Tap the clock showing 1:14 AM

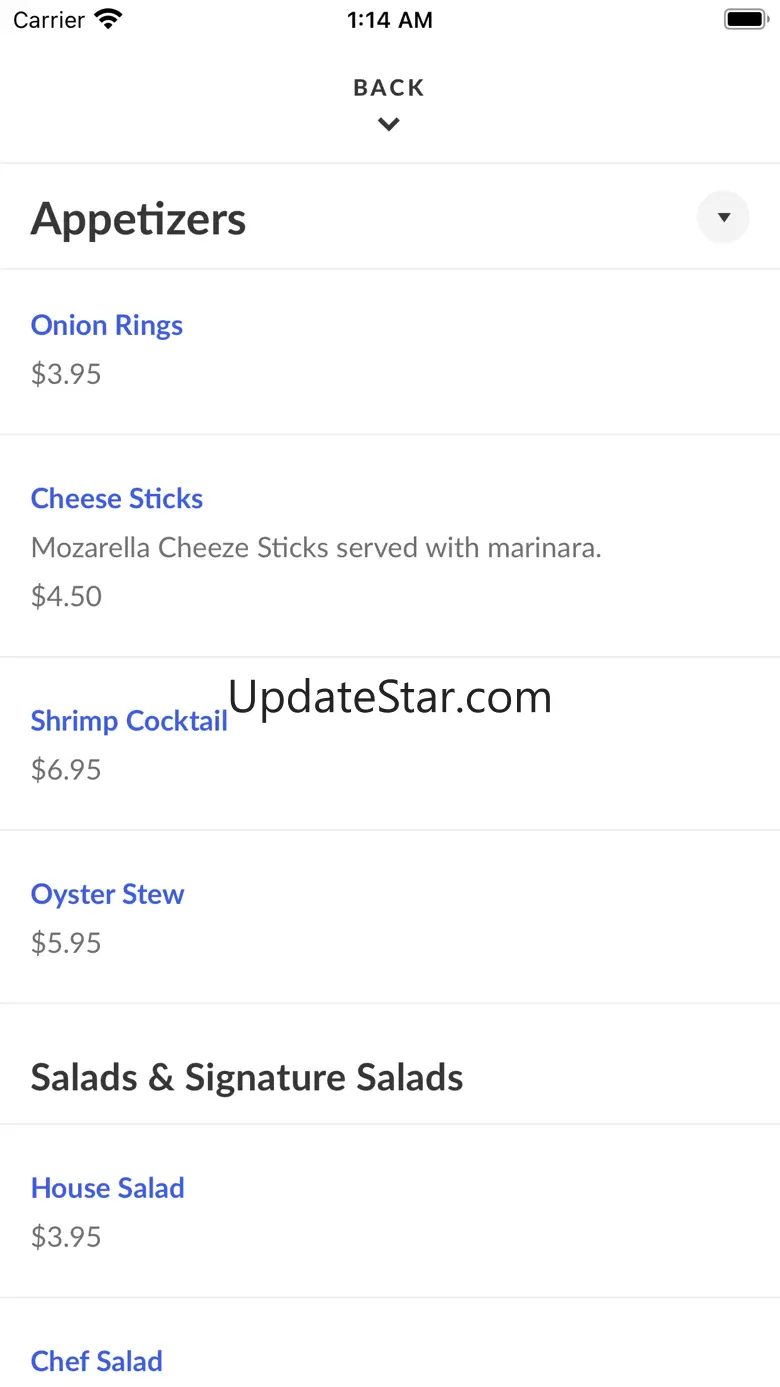pyautogui.click(x=390, y=20)
